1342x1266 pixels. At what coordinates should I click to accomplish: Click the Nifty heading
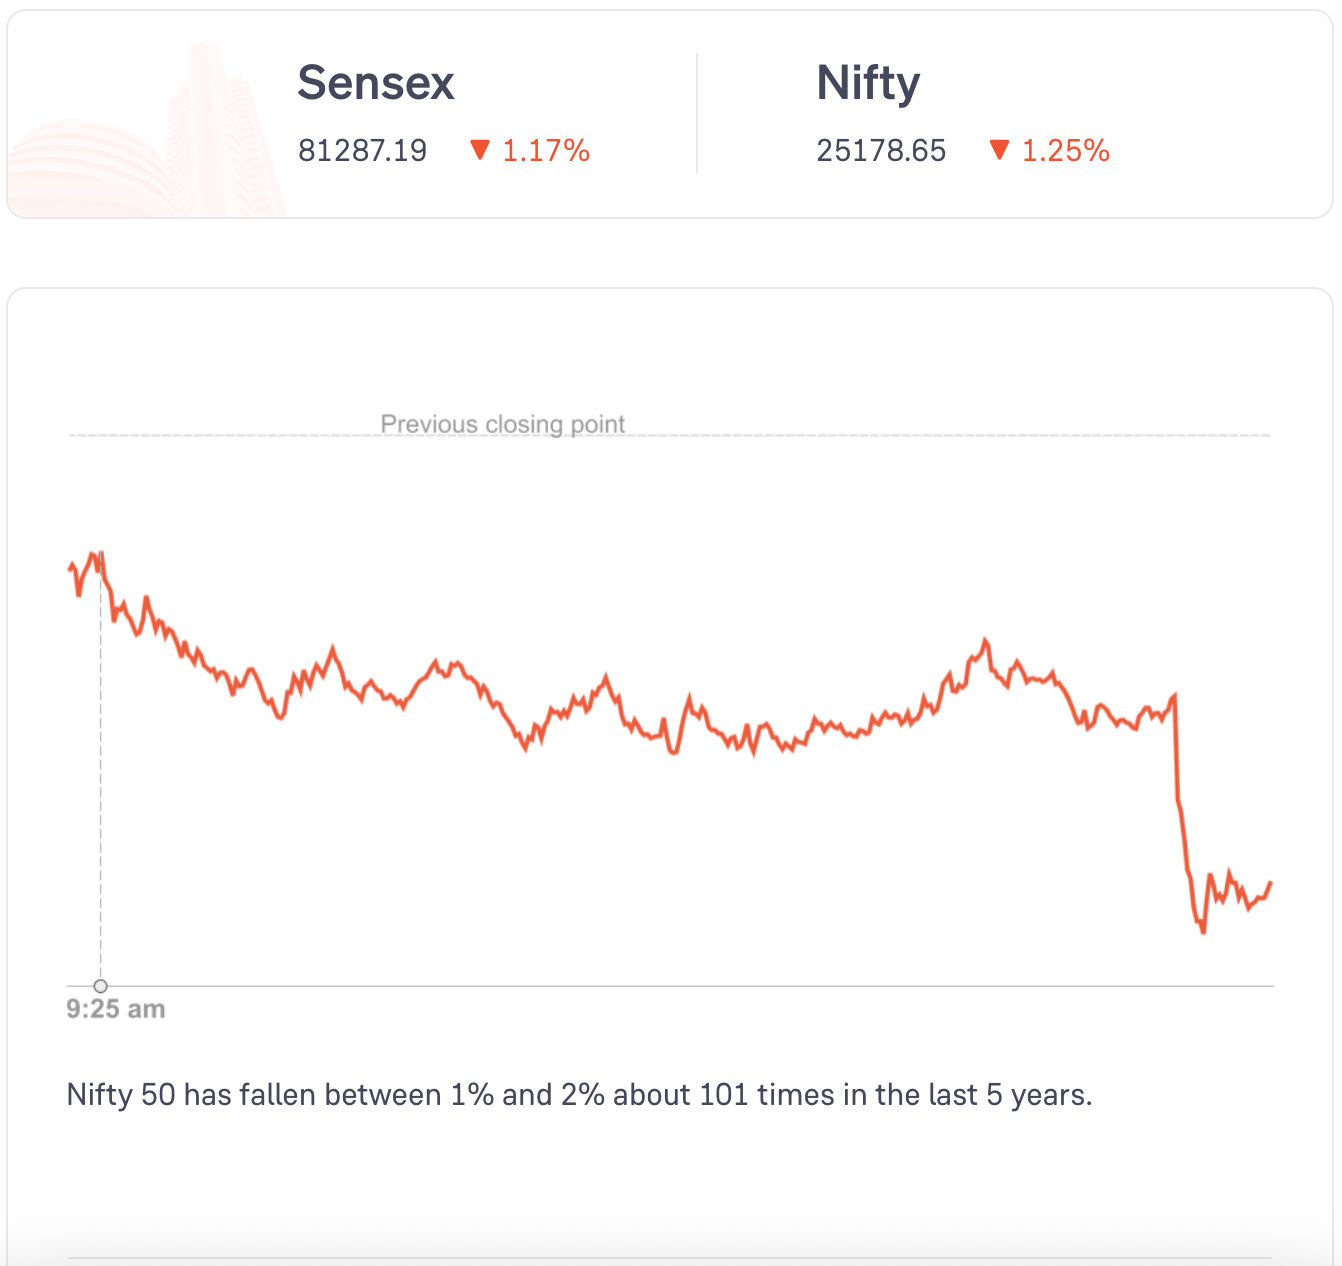point(868,84)
